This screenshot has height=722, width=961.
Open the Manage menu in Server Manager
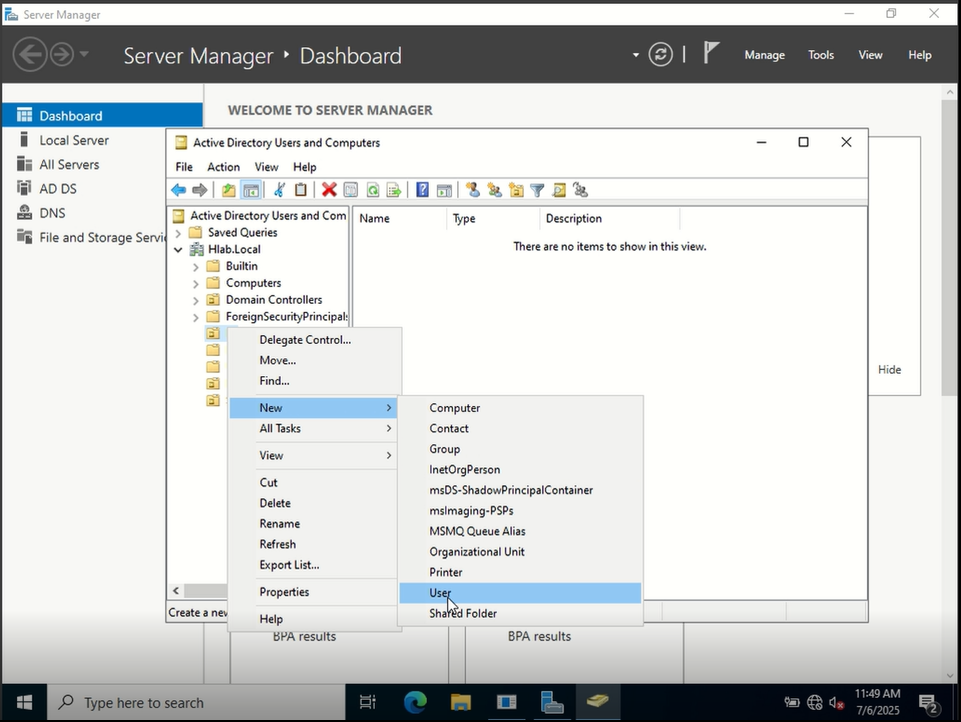pyautogui.click(x=764, y=55)
